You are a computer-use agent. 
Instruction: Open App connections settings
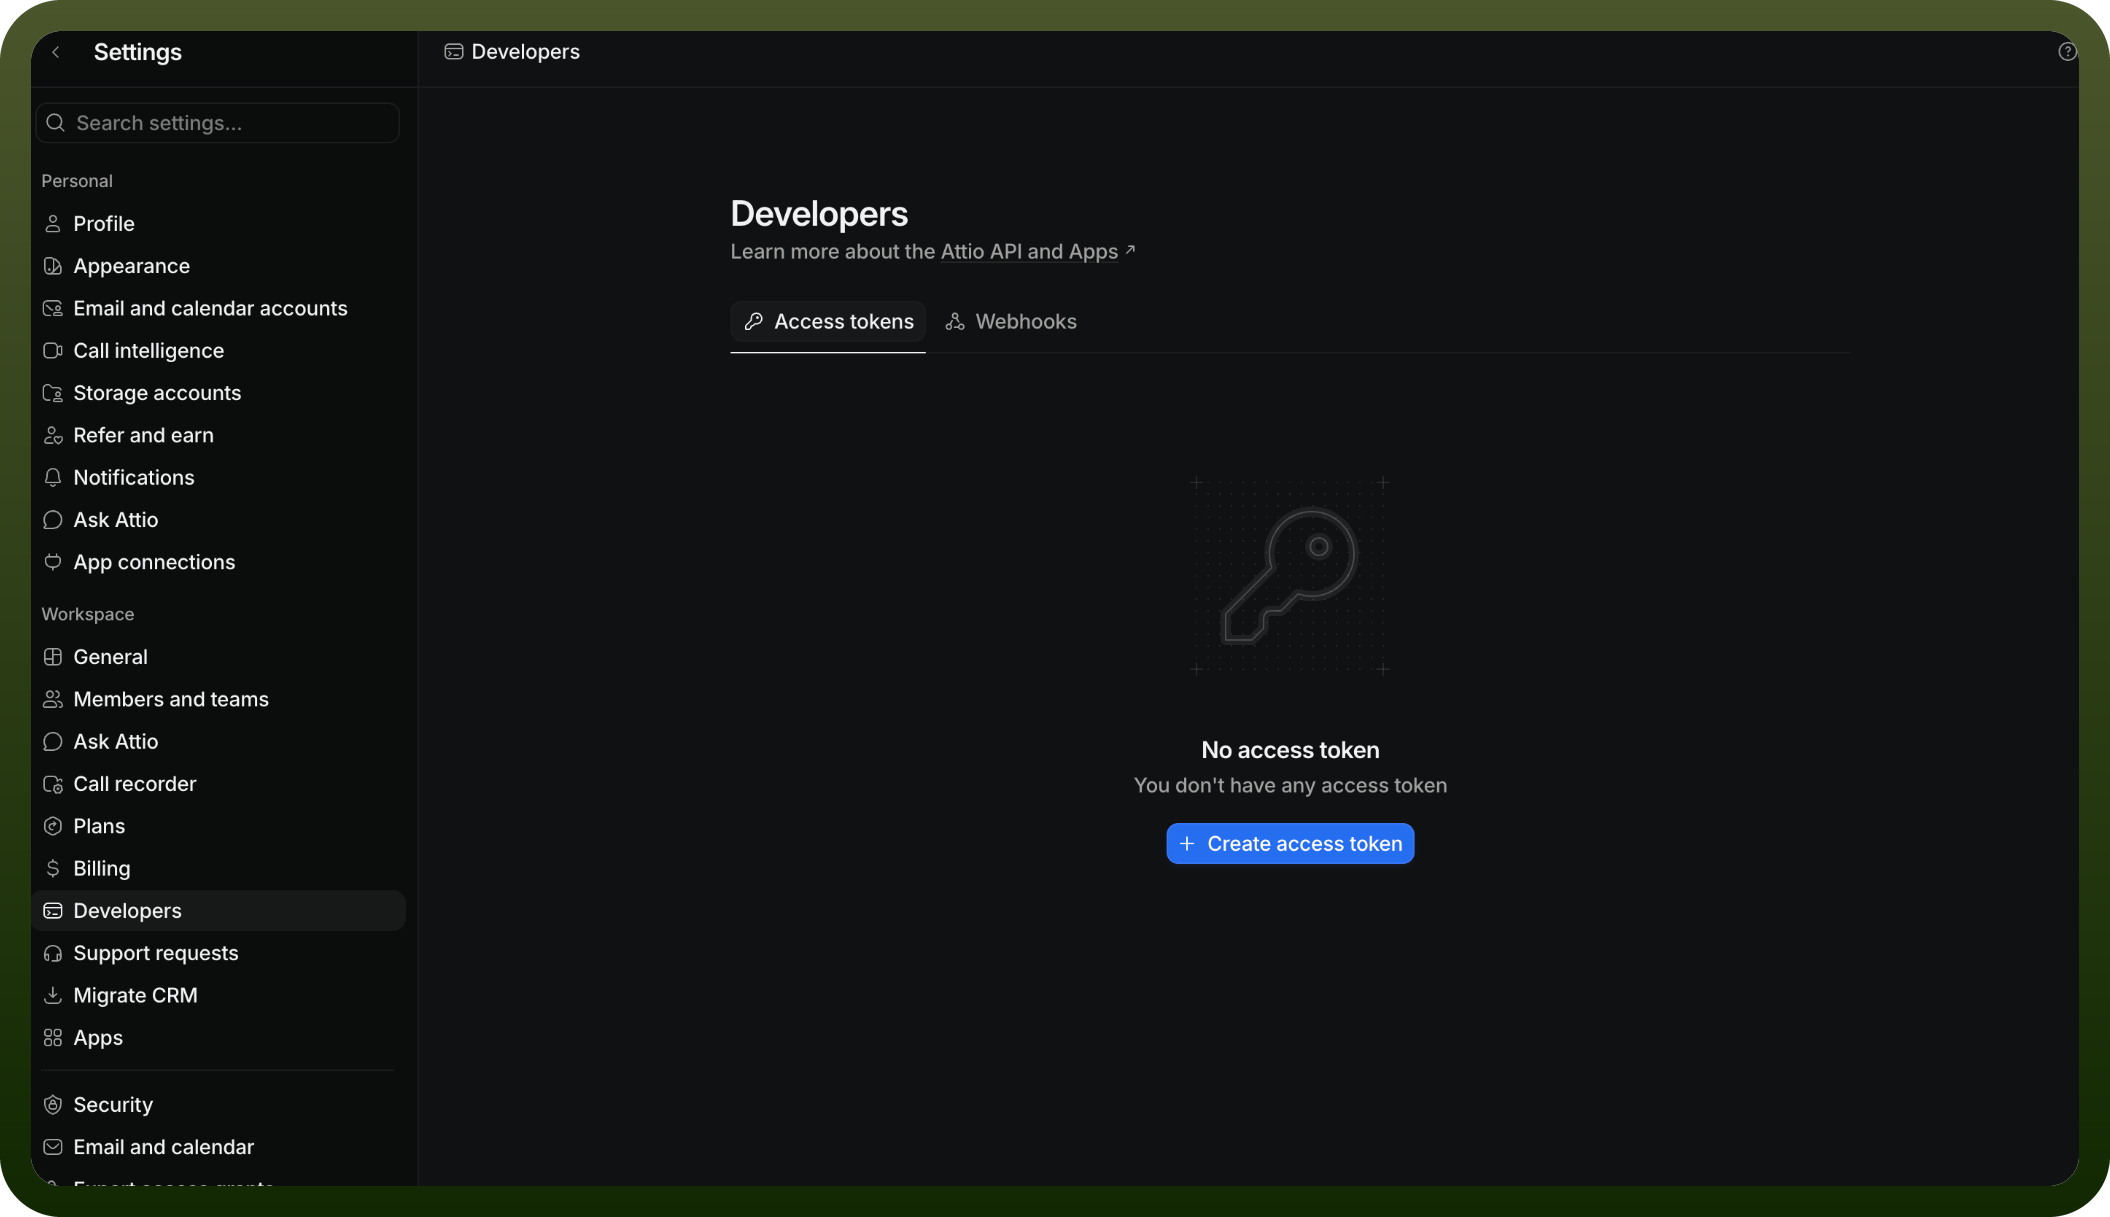[218, 562]
